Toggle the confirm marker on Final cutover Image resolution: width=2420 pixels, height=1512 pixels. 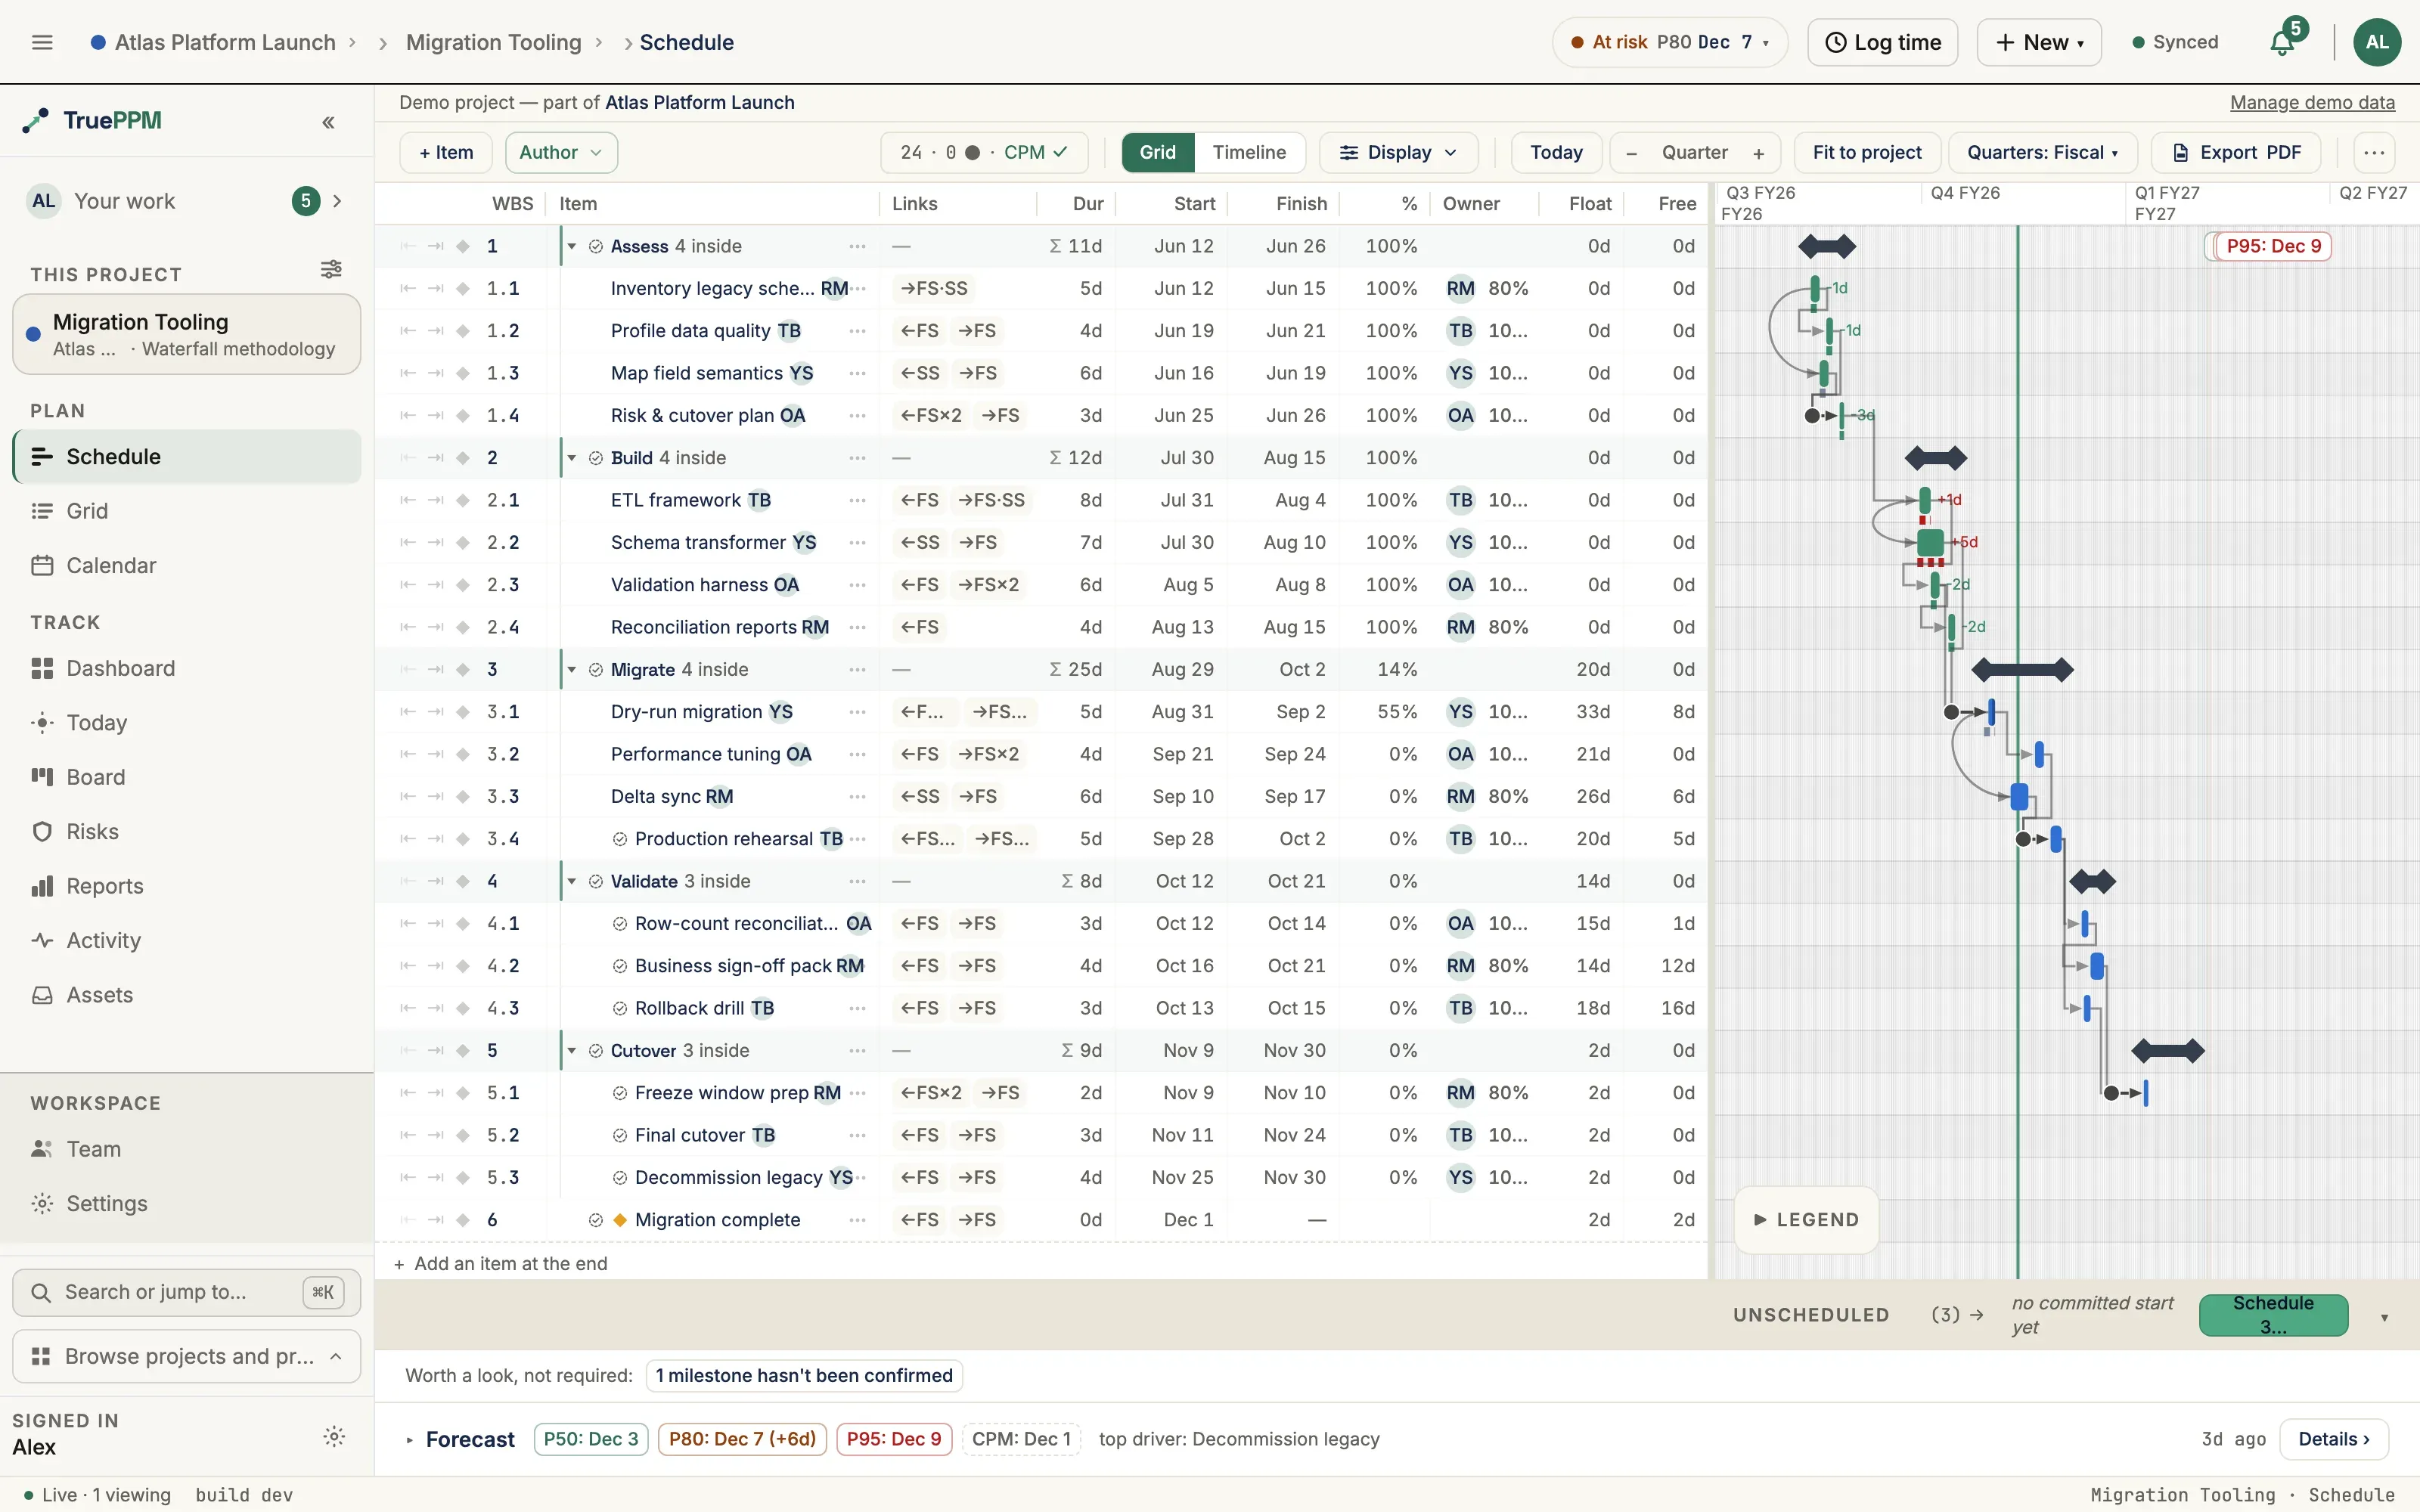[619, 1135]
